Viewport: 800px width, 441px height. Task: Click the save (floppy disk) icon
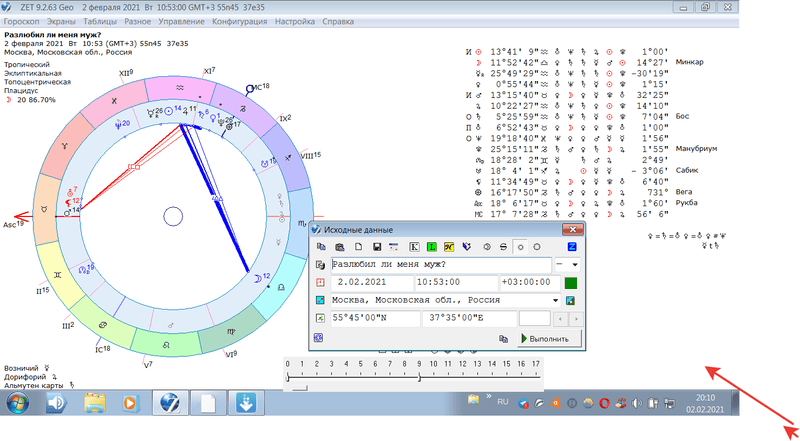pyautogui.click(x=375, y=246)
